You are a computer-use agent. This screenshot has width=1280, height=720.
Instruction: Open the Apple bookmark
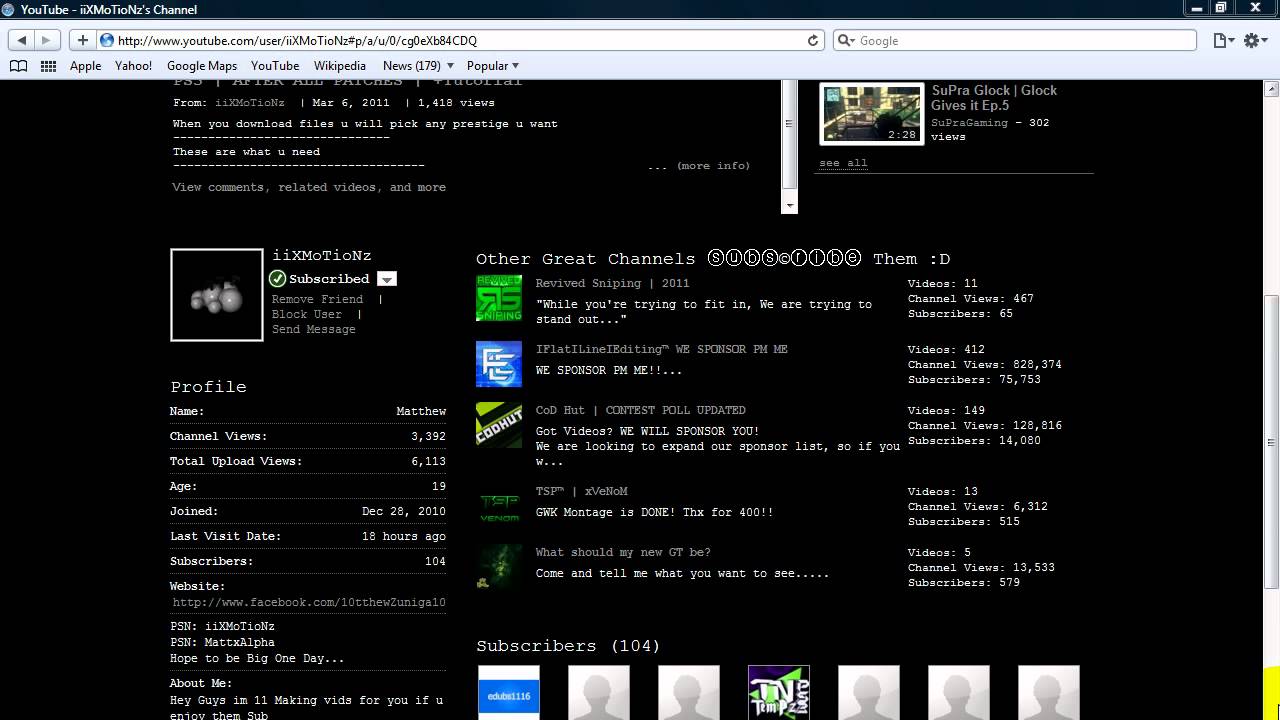85,66
